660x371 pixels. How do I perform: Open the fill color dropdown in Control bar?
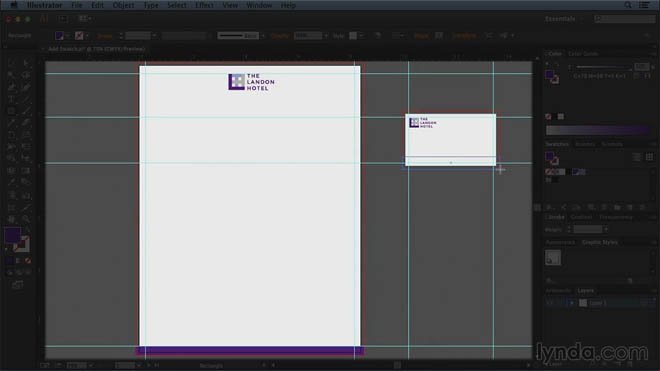(67, 36)
